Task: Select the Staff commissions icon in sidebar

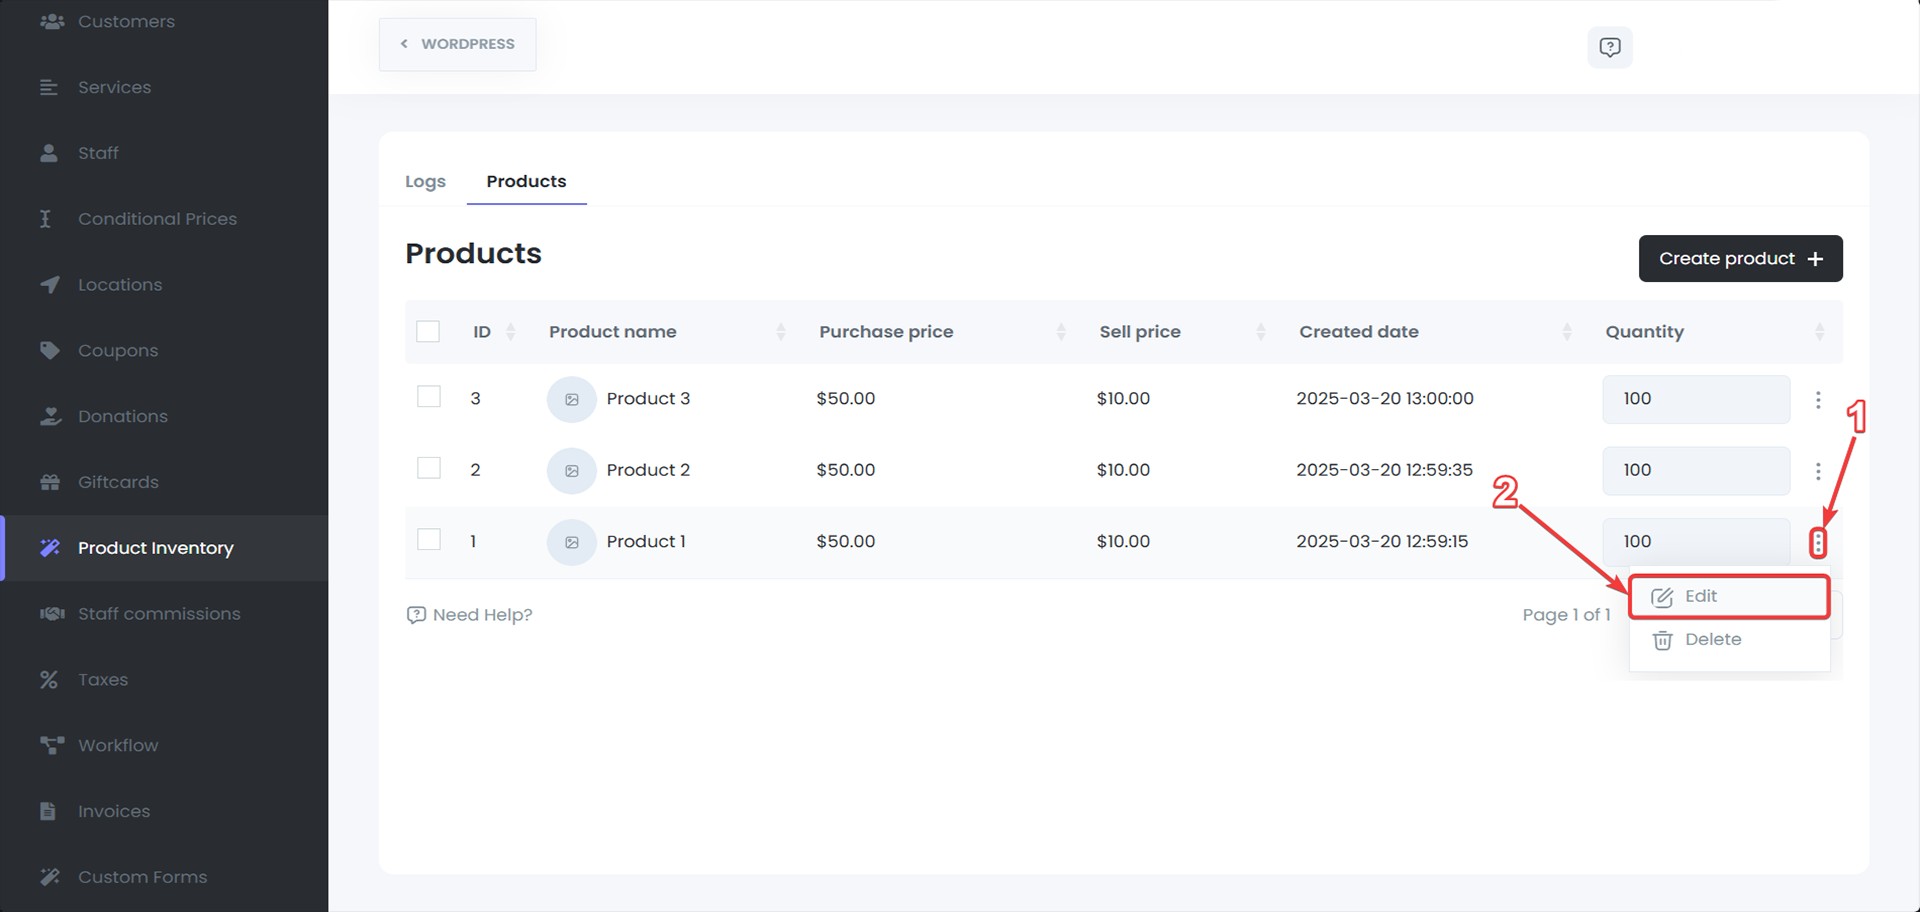Action: click(50, 613)
